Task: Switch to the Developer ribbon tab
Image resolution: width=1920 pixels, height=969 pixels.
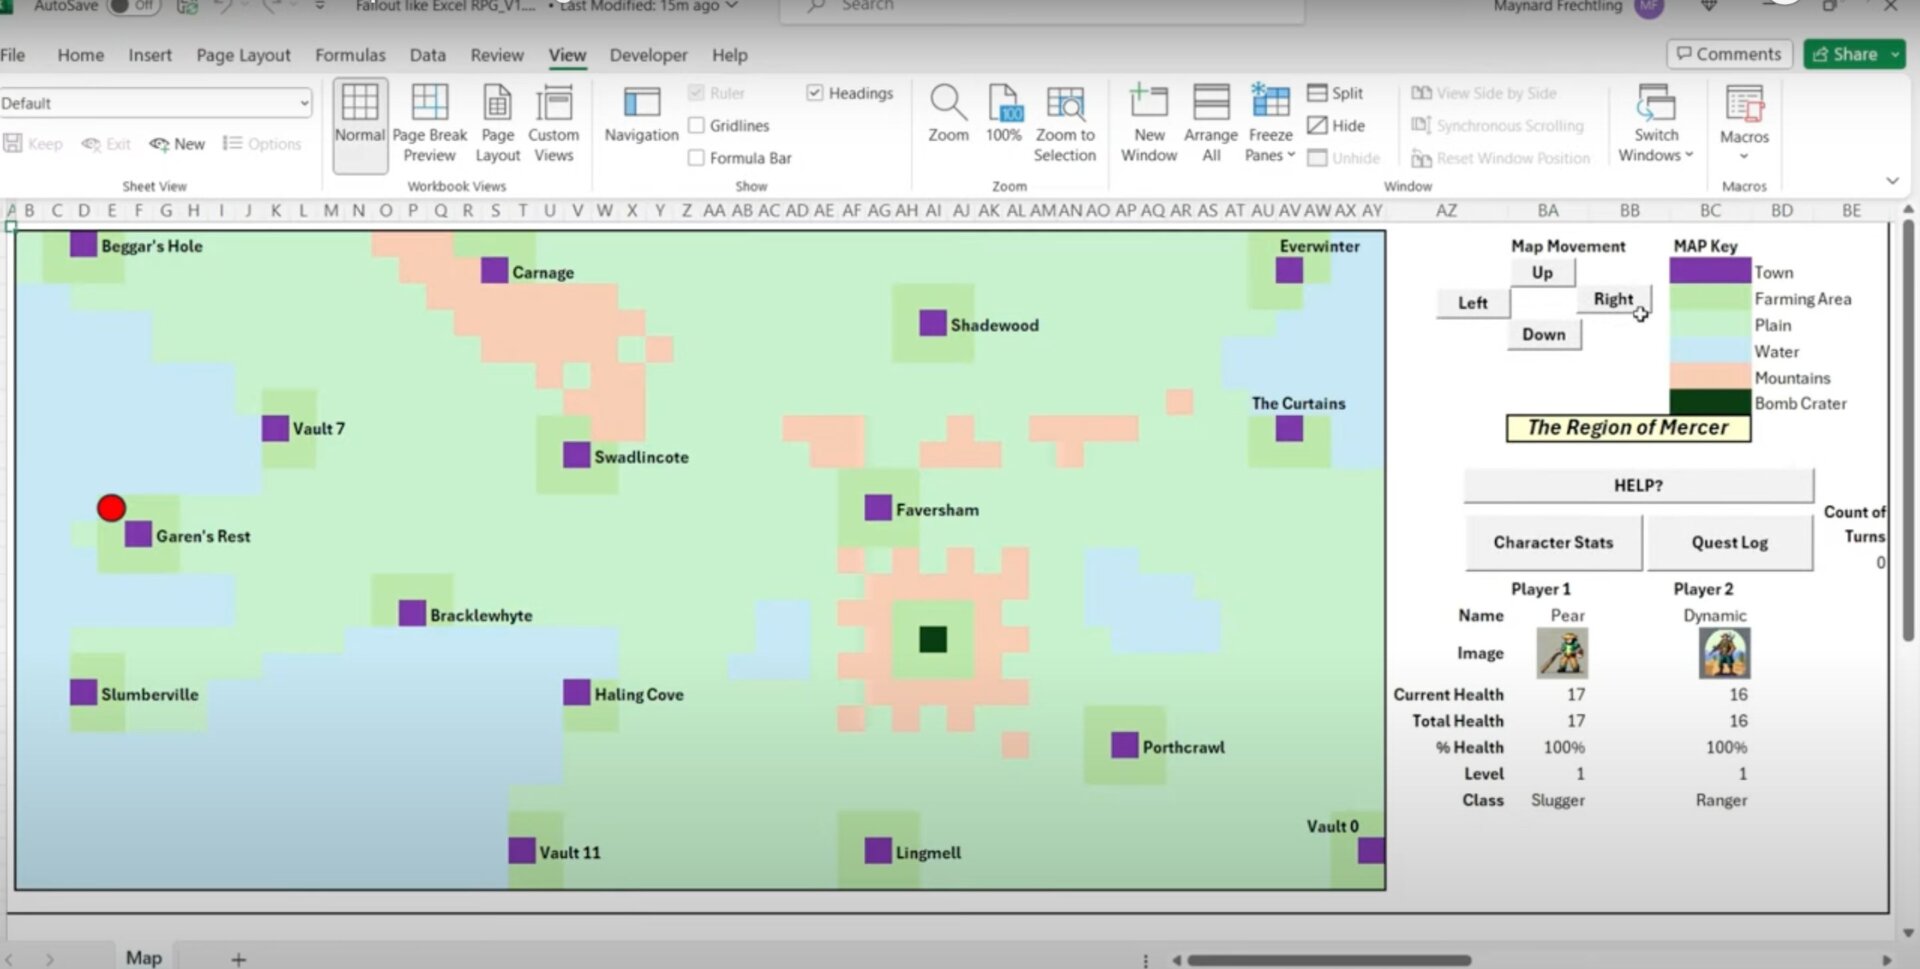Action: pyautogui.click(x=648, y=55)
